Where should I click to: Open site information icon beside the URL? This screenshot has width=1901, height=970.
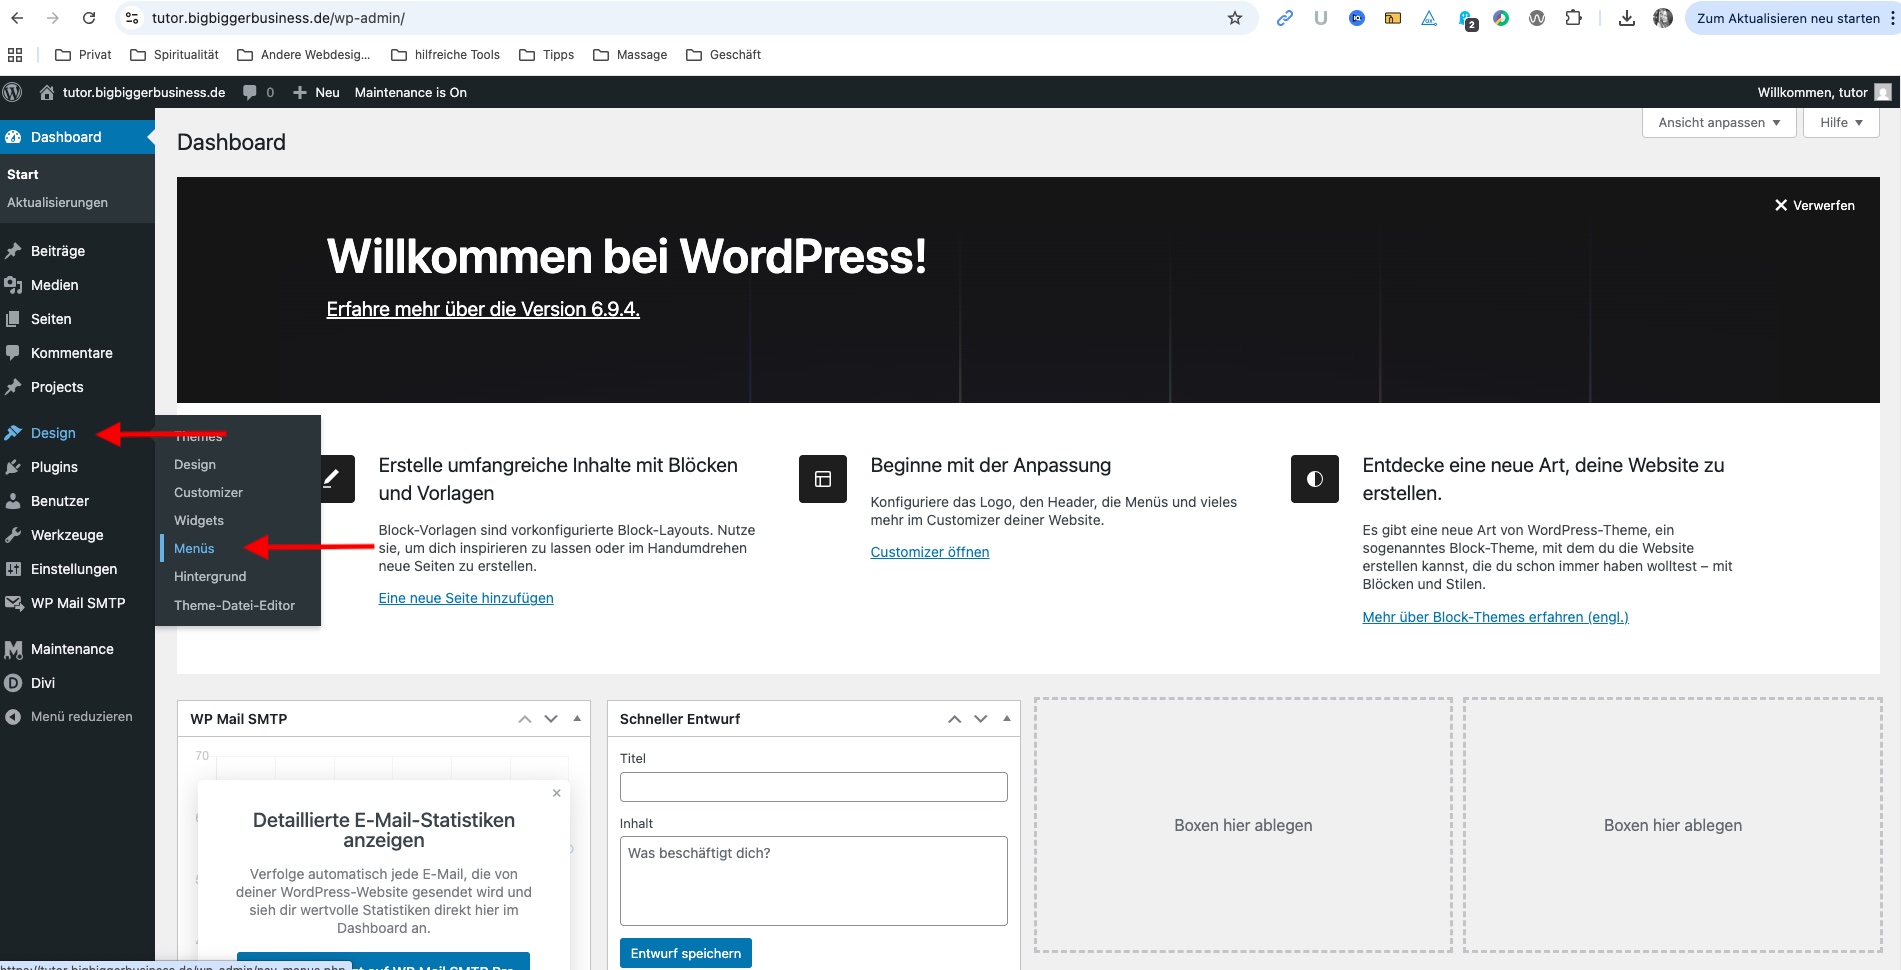coord(132,18)
